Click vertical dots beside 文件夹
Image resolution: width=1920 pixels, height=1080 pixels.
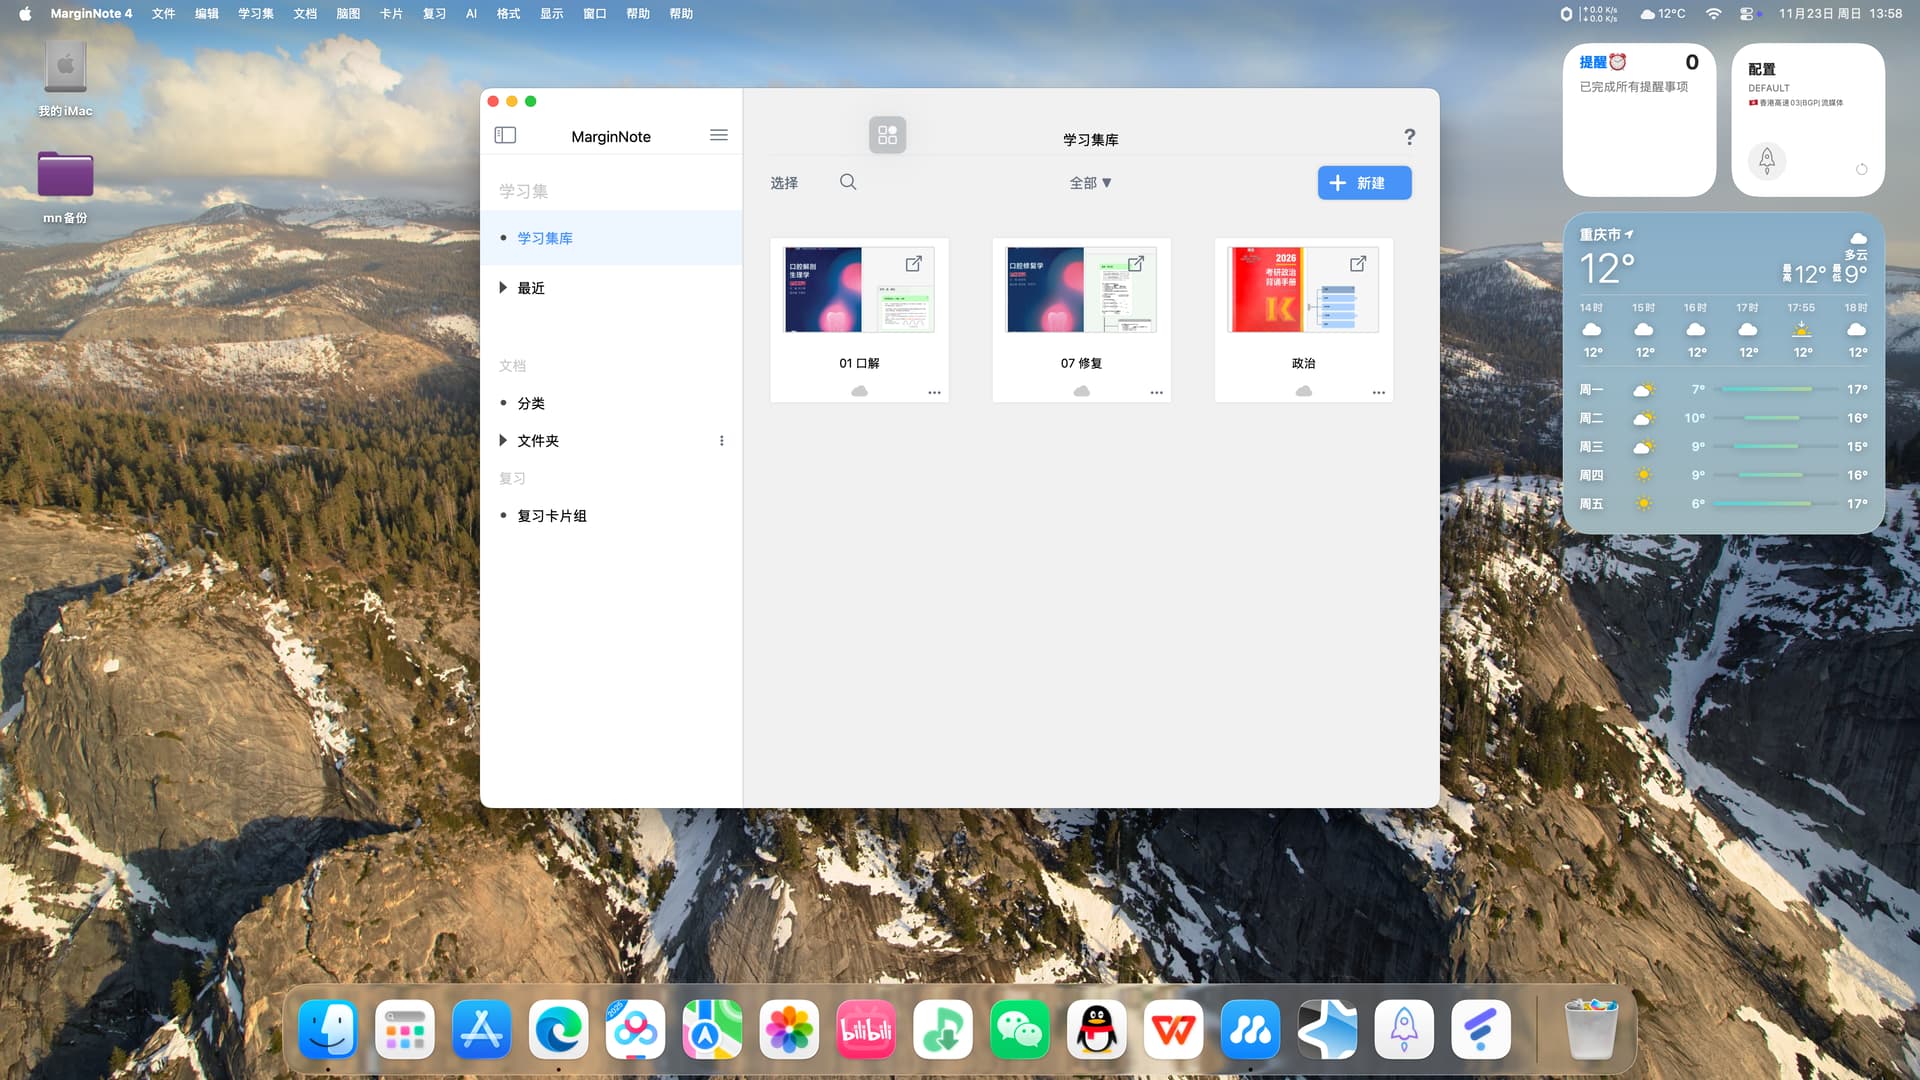(x=721, y=441)
